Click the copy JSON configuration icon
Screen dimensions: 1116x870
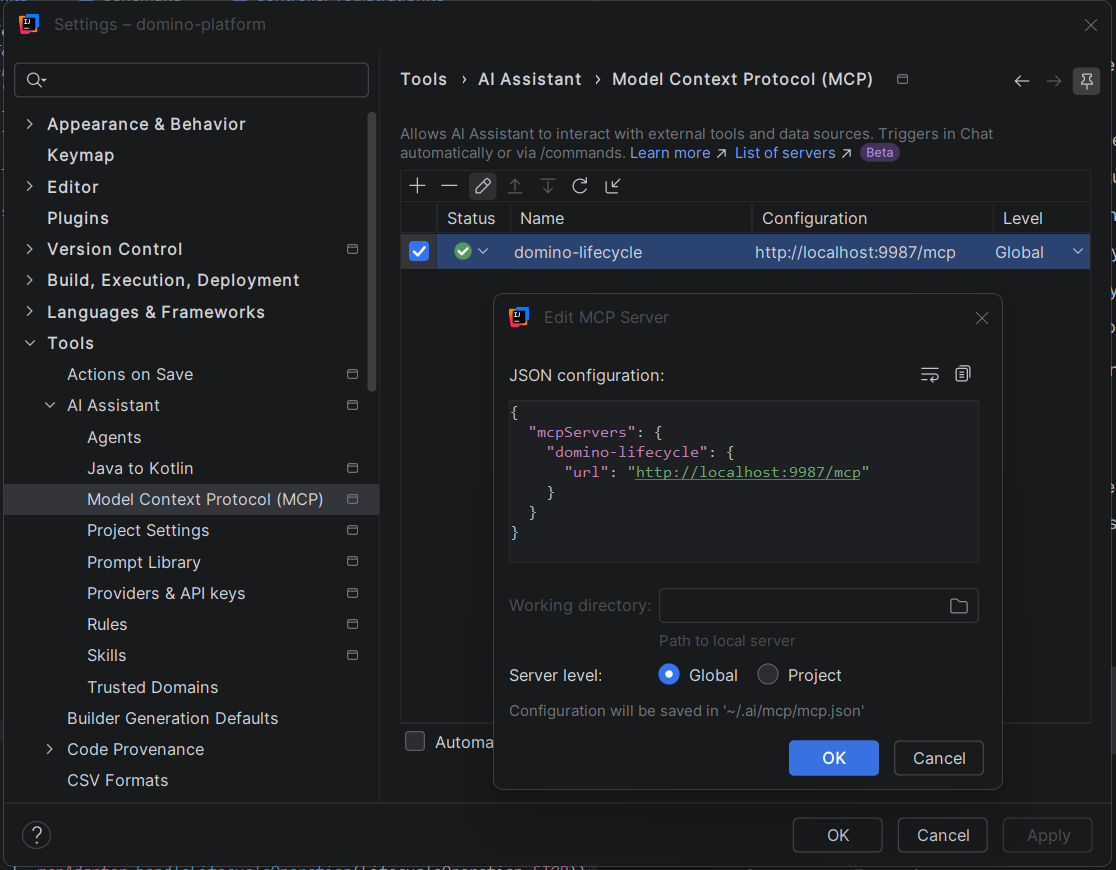point(962,374)
